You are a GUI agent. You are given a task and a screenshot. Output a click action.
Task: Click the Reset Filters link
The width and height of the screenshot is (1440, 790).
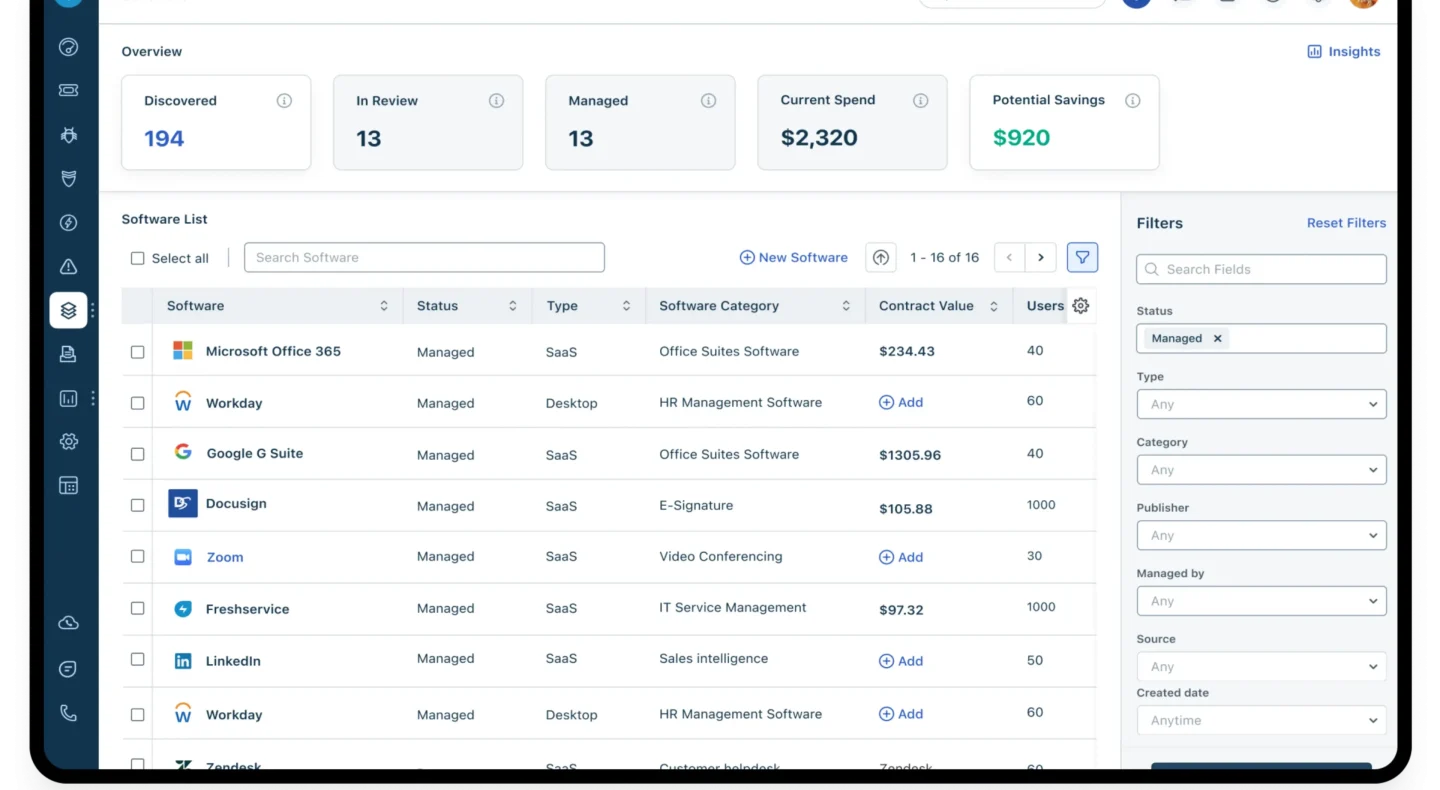[1346, 223]
